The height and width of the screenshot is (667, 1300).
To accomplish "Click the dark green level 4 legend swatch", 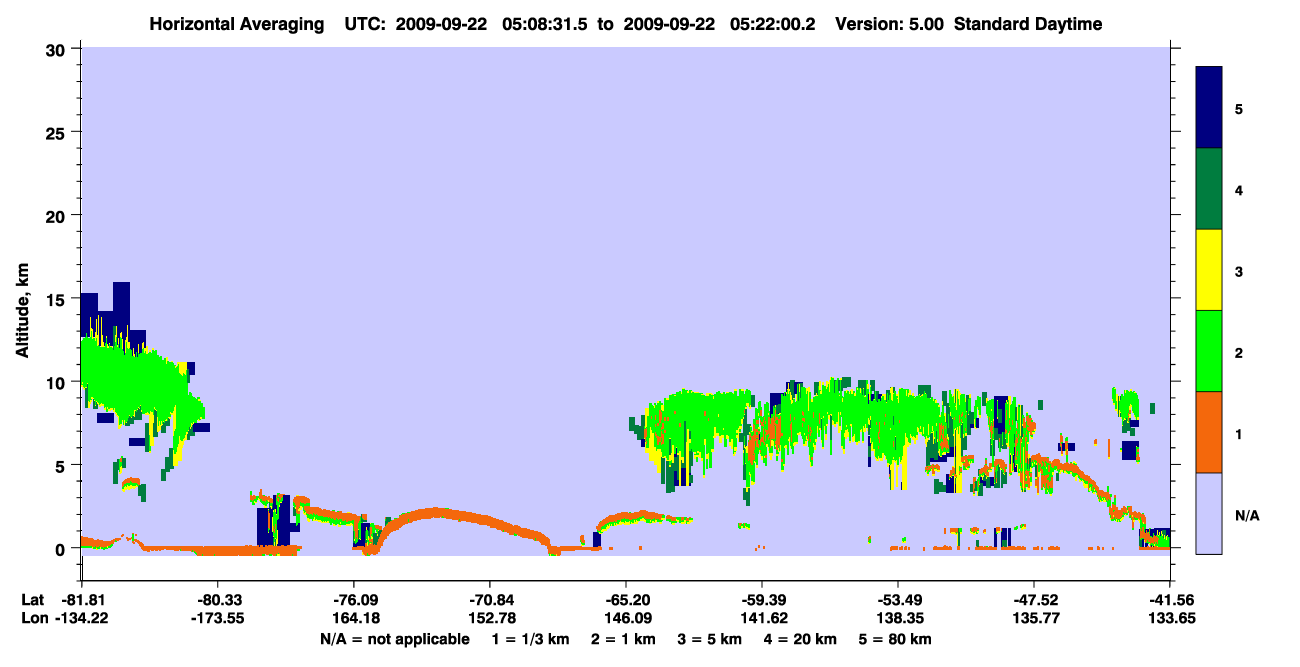I will point(1209,189).
